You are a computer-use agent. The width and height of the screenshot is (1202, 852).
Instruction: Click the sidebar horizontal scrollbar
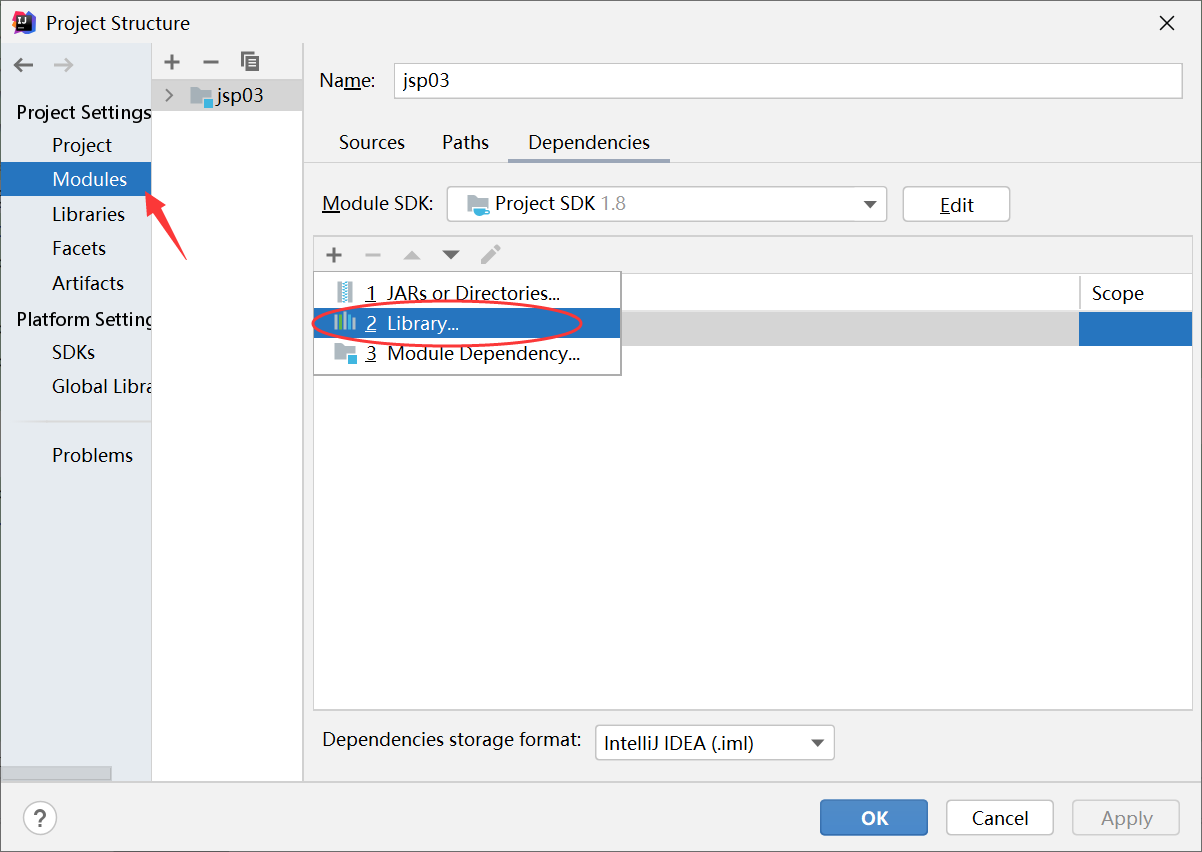coord(56,773)
